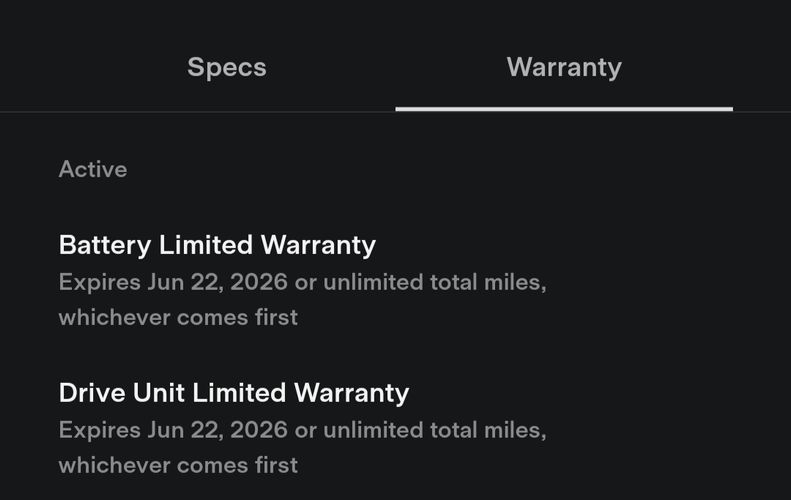Click the word 'Battery' in the first heading
This screenshot has width=791, height=500.
pyautogui.click(x=105, y=245)
